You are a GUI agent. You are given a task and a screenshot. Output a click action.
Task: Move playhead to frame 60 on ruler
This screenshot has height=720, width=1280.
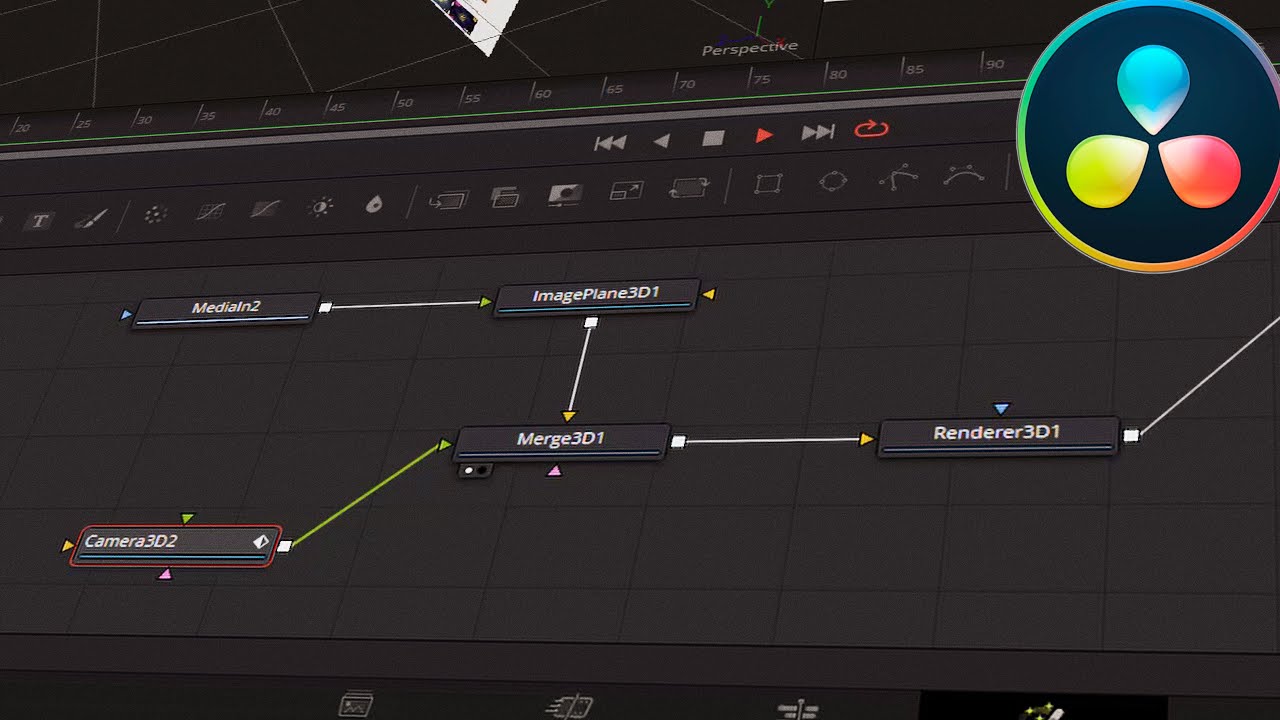point(542,93)
